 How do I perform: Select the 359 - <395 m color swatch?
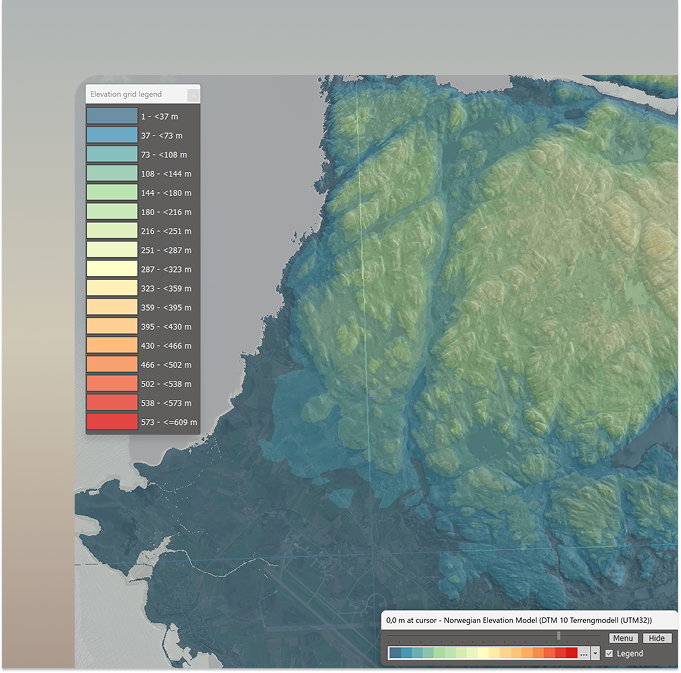pos(112,307)
